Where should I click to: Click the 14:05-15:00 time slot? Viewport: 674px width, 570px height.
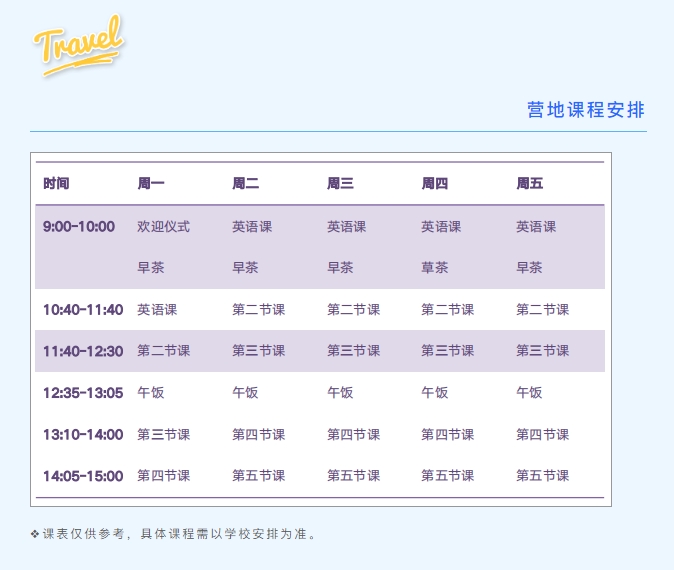[83, 476]
